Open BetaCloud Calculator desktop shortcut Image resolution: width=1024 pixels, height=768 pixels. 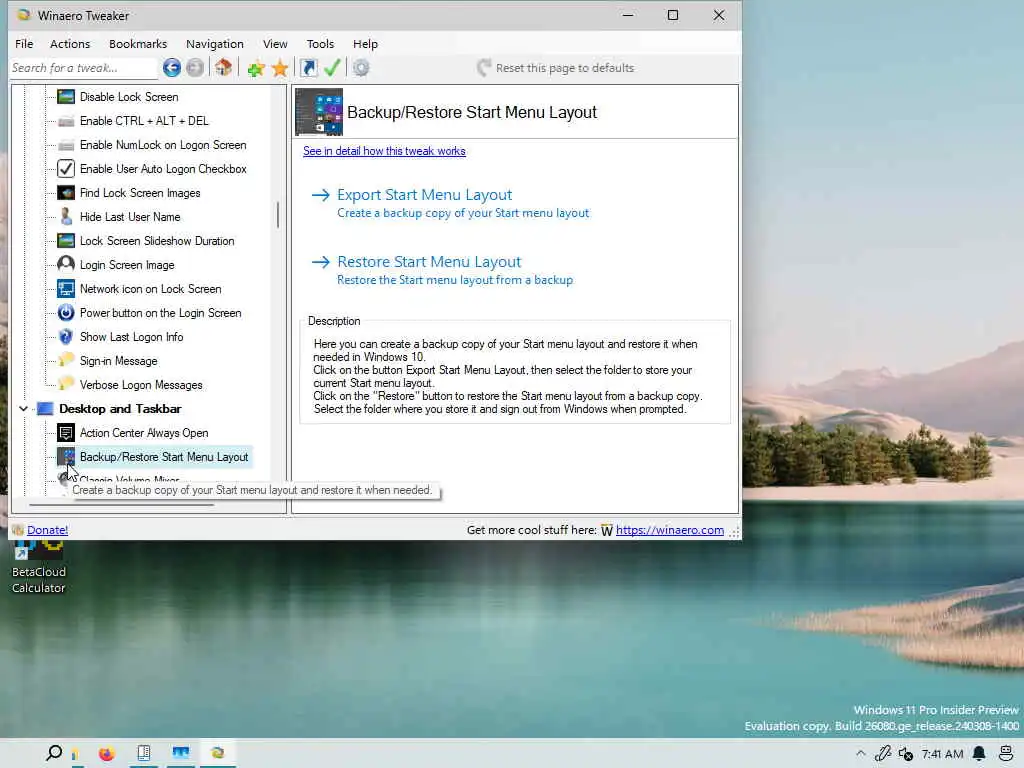(39, 567)
